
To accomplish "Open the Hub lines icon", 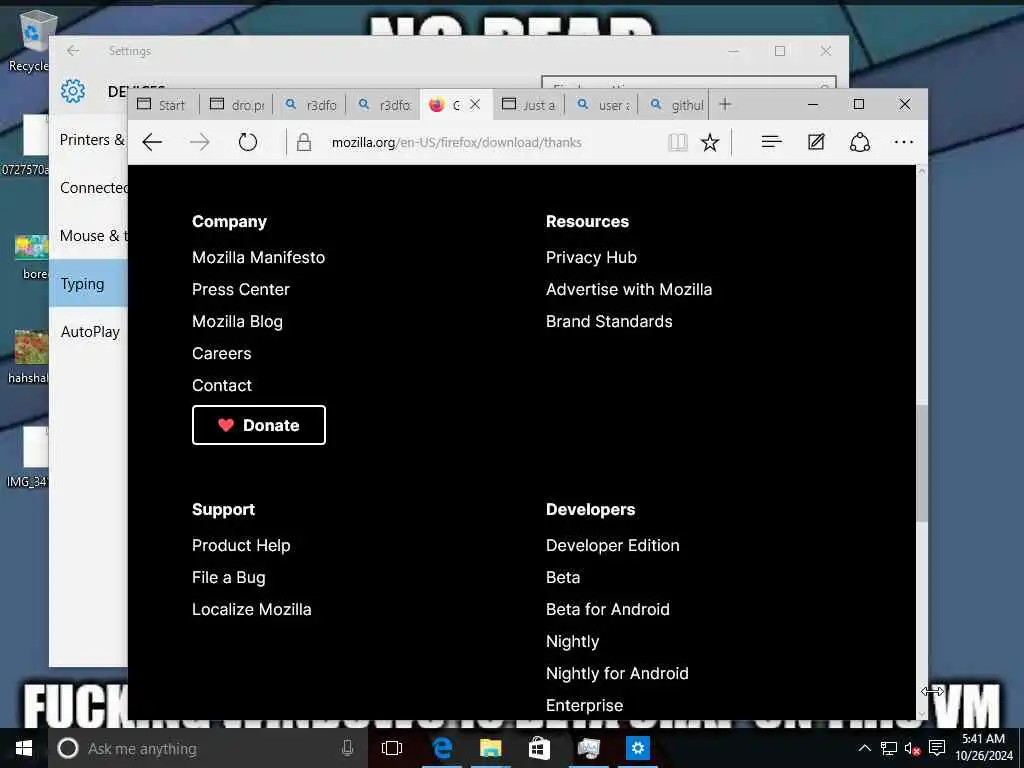I will pyautogui.click(x=771, y=142).
